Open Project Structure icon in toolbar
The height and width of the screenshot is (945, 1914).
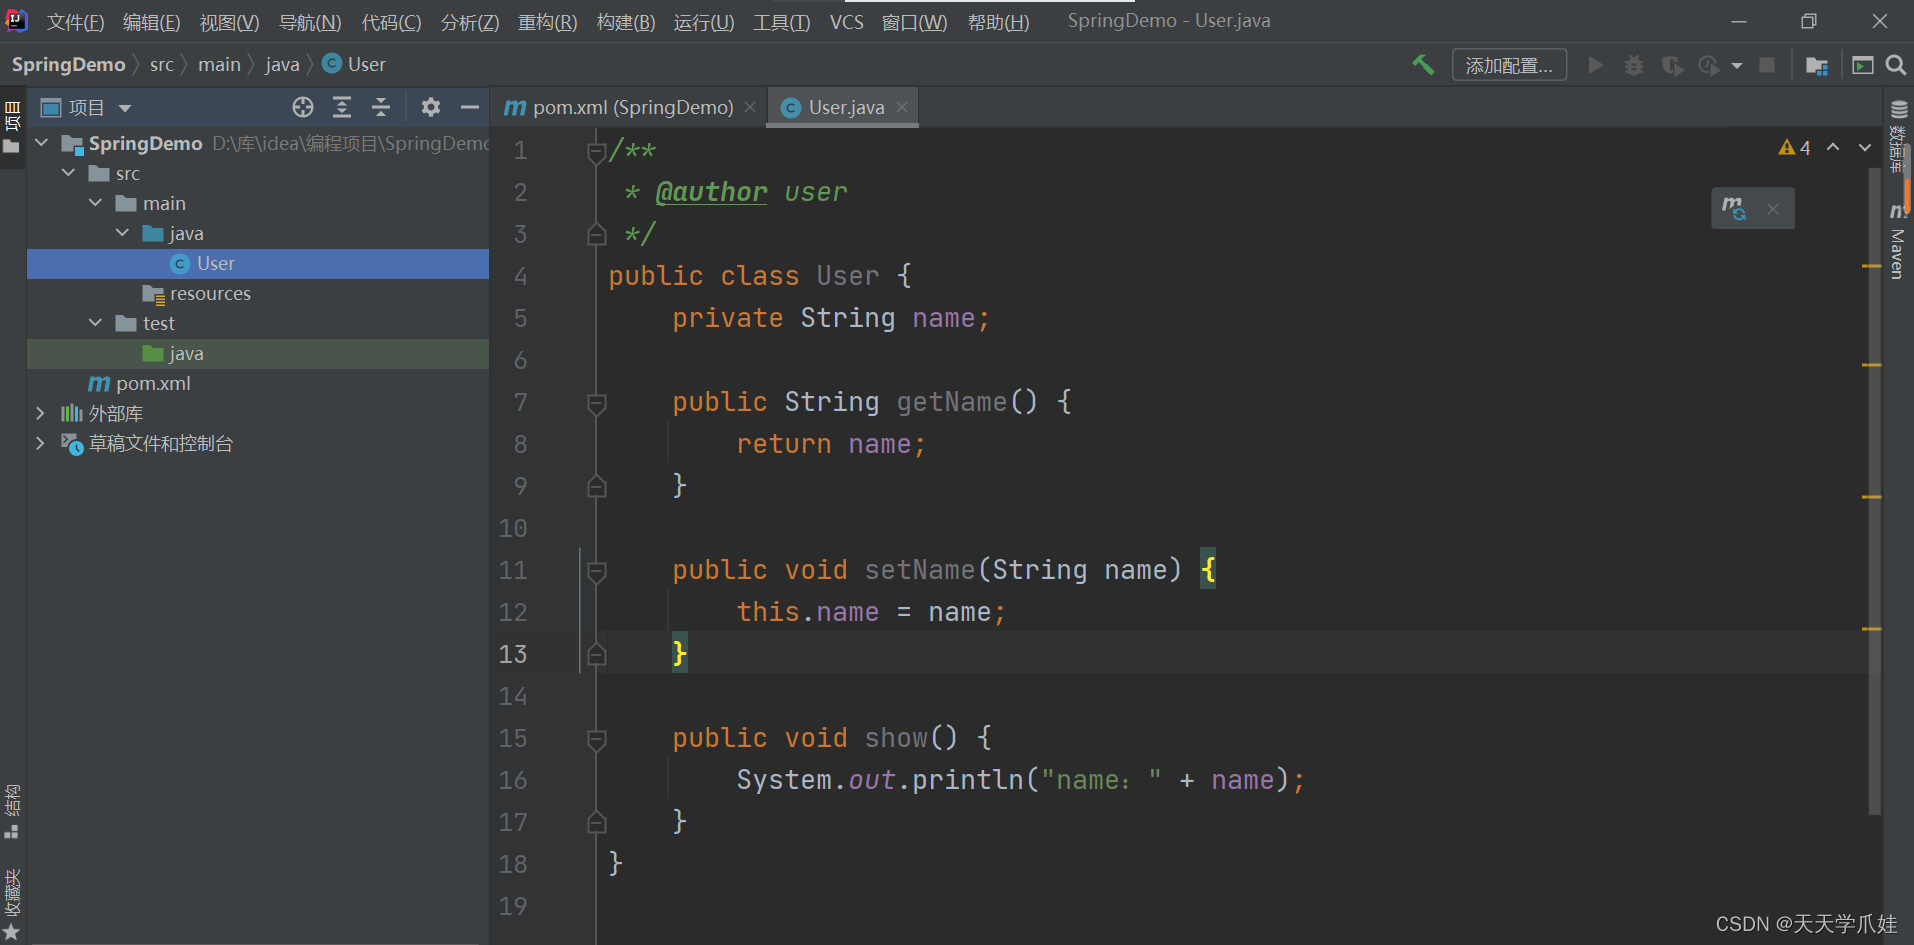(x=1817, y=65)
